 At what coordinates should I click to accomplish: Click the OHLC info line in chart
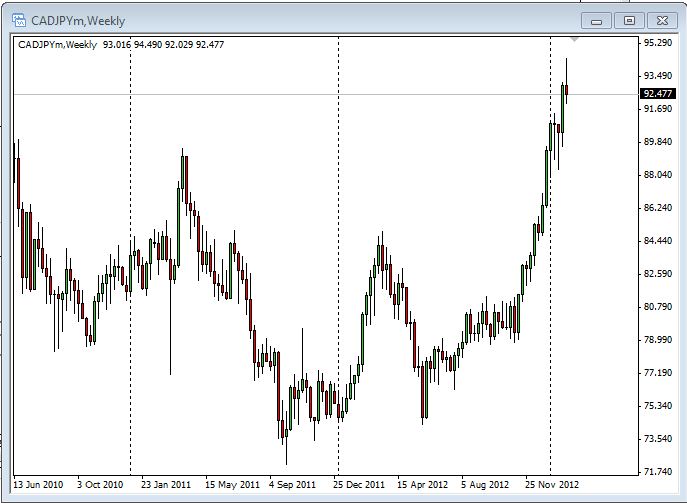click(x=121, y=44)
